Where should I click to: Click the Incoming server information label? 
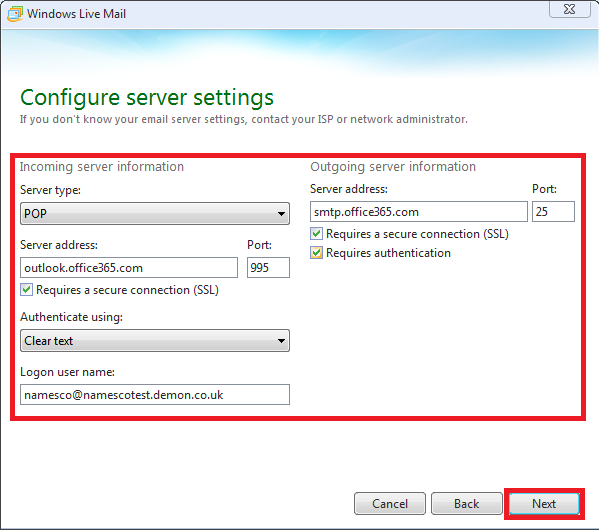(102, 167)
